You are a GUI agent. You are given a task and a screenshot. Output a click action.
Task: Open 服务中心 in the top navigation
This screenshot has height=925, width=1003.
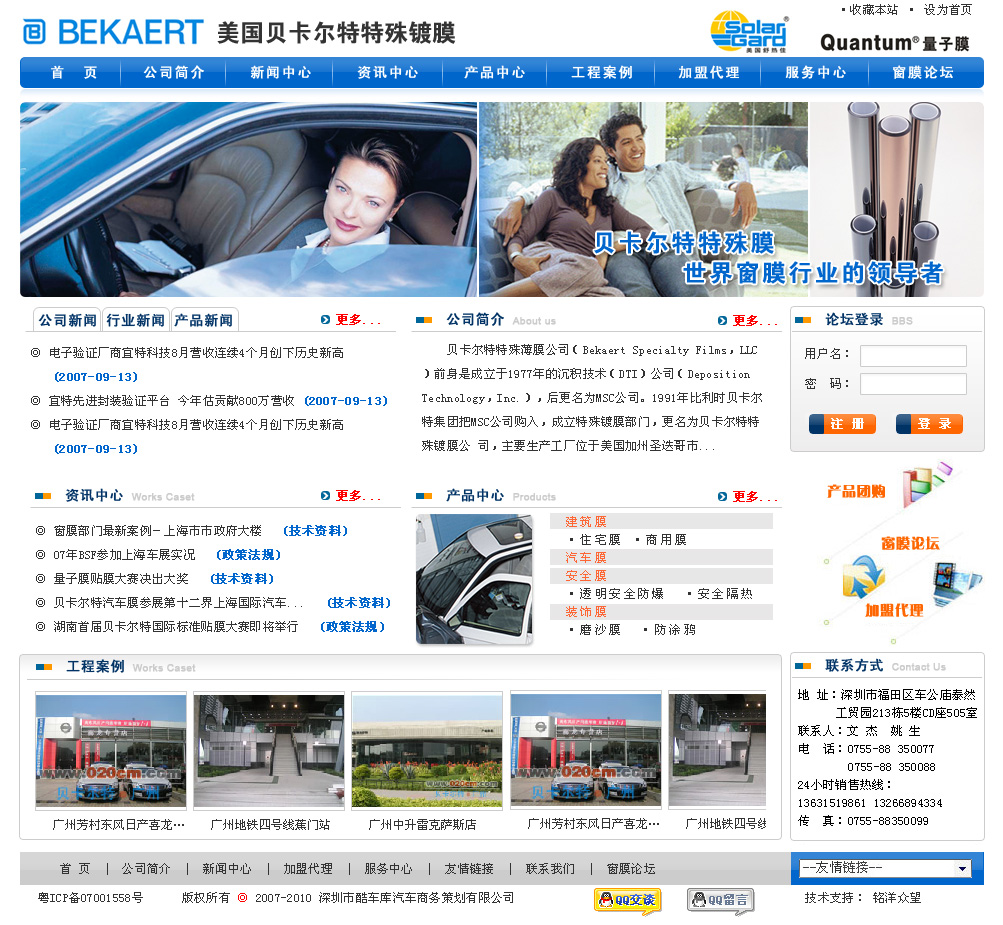[x=816, y=72]
